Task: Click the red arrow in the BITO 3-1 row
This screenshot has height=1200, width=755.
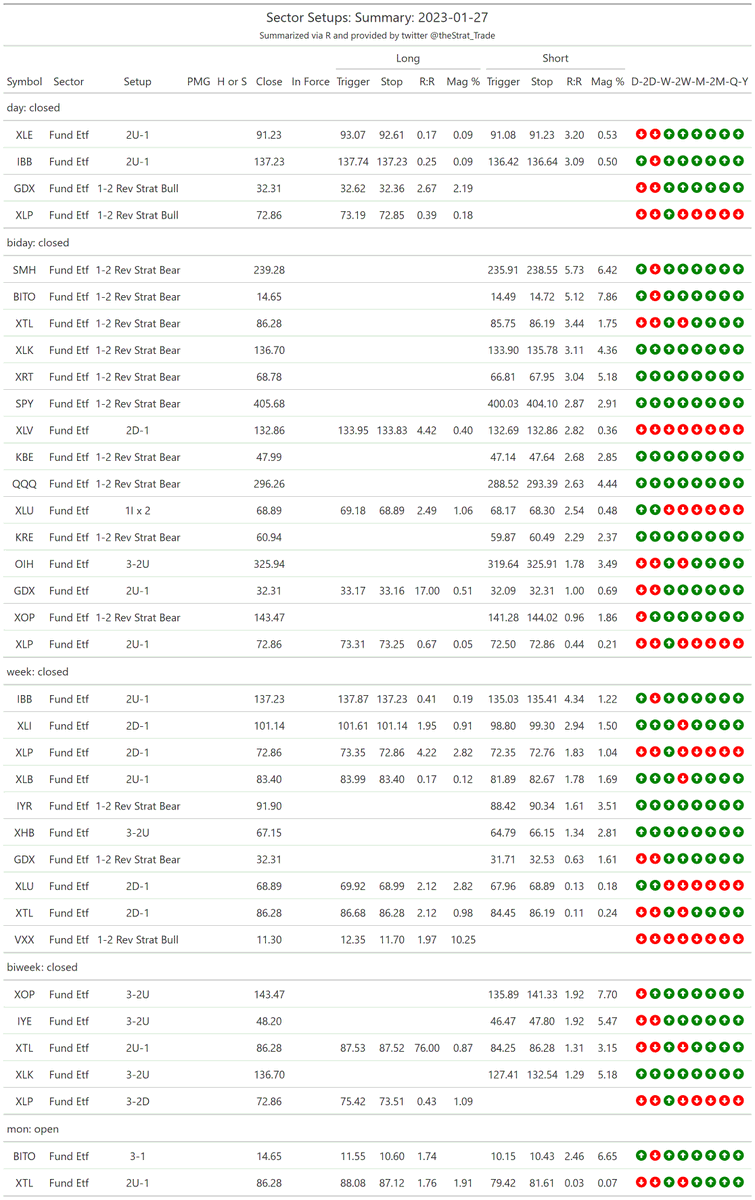Action: pyautogui.click(x=655, y=1155)
